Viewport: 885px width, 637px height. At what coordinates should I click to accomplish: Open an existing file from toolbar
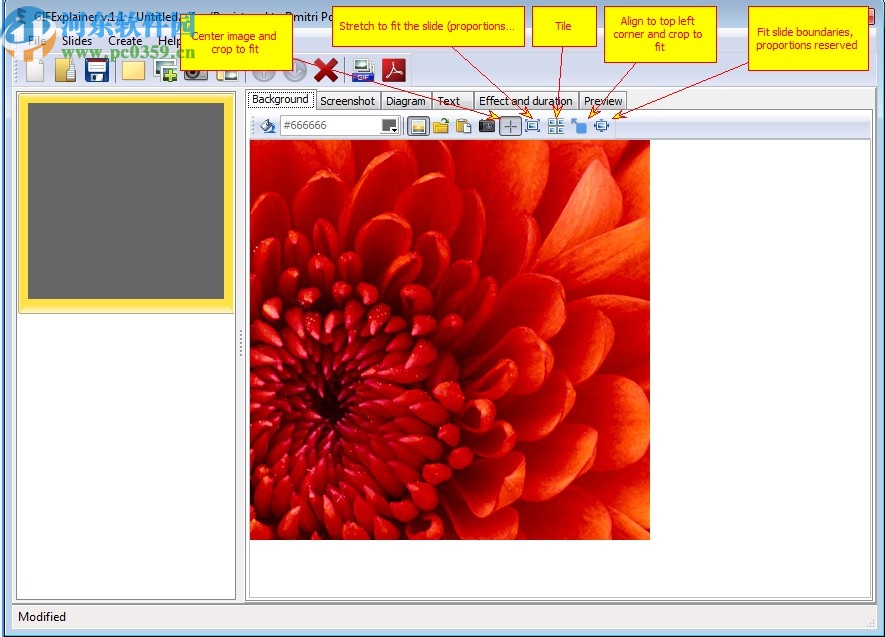click(65, 71)
